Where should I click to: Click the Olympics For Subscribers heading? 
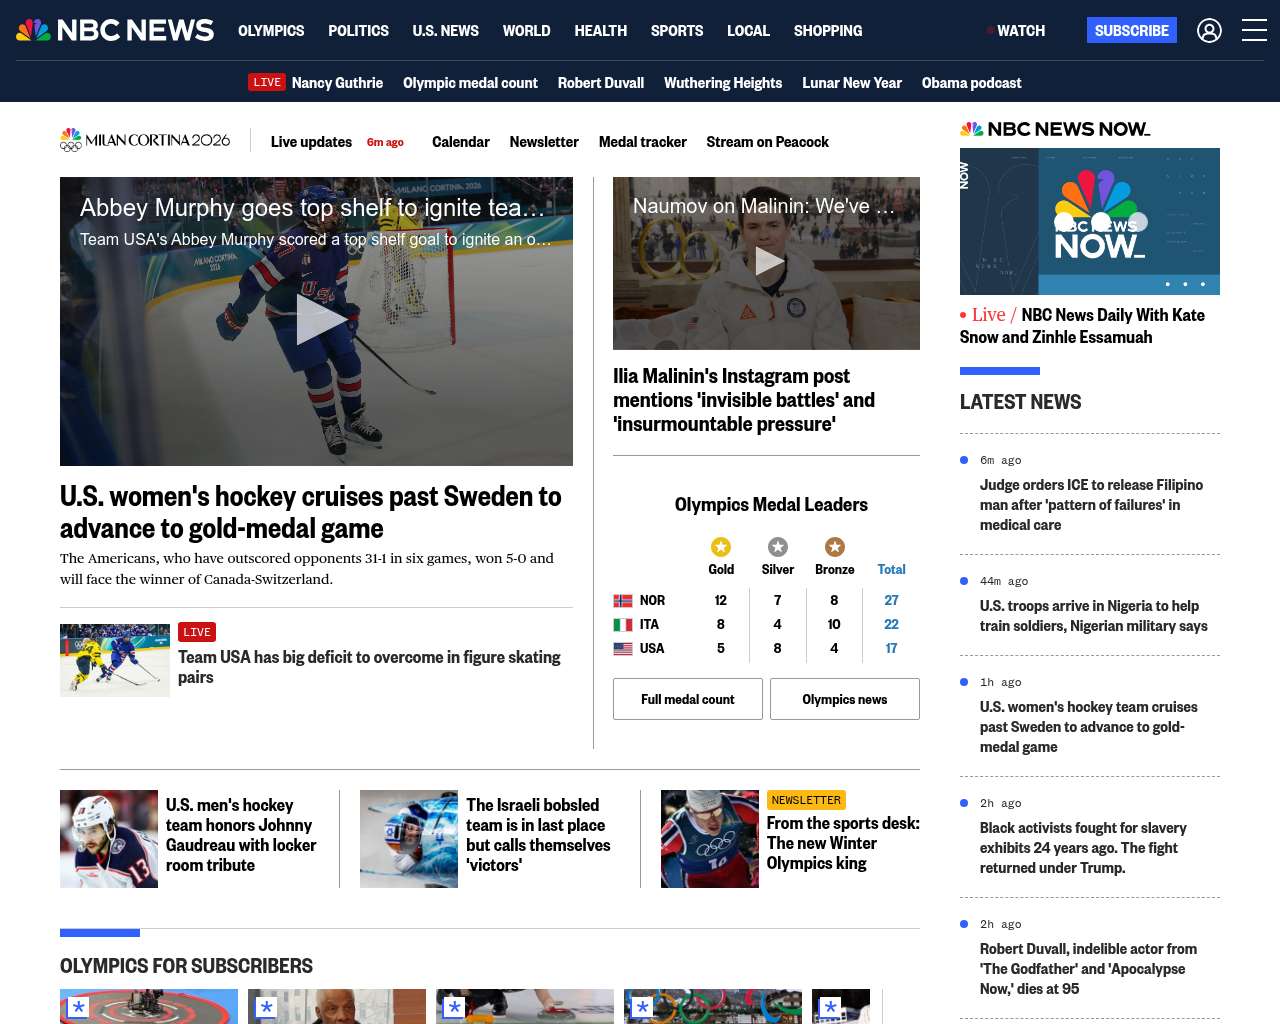(186, 966)
